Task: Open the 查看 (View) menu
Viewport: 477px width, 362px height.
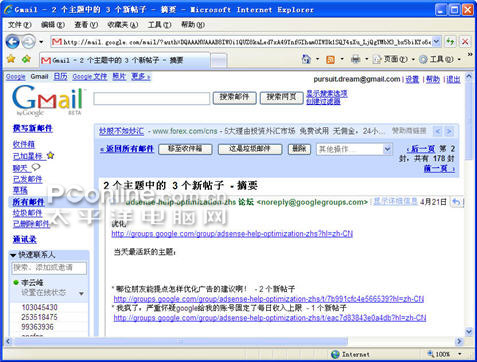Action: point(86,25)
